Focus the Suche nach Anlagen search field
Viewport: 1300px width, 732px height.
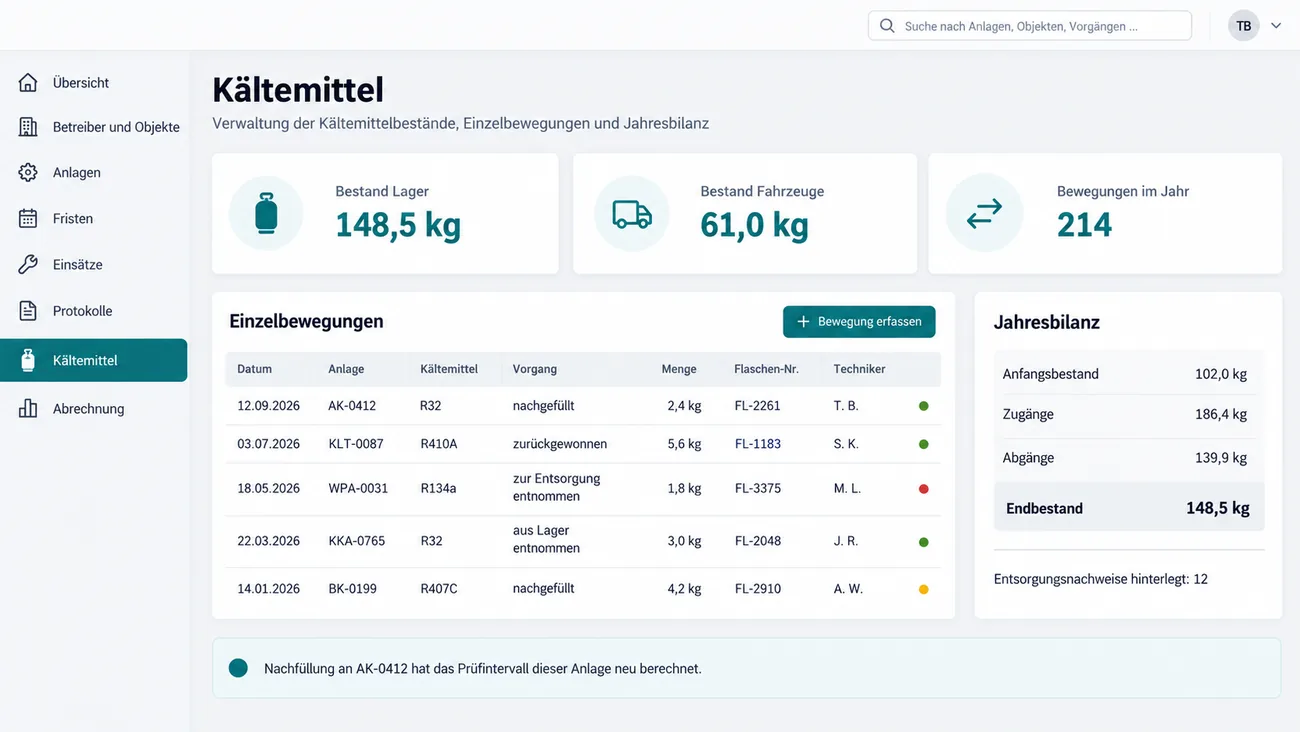coord(1030,26)
